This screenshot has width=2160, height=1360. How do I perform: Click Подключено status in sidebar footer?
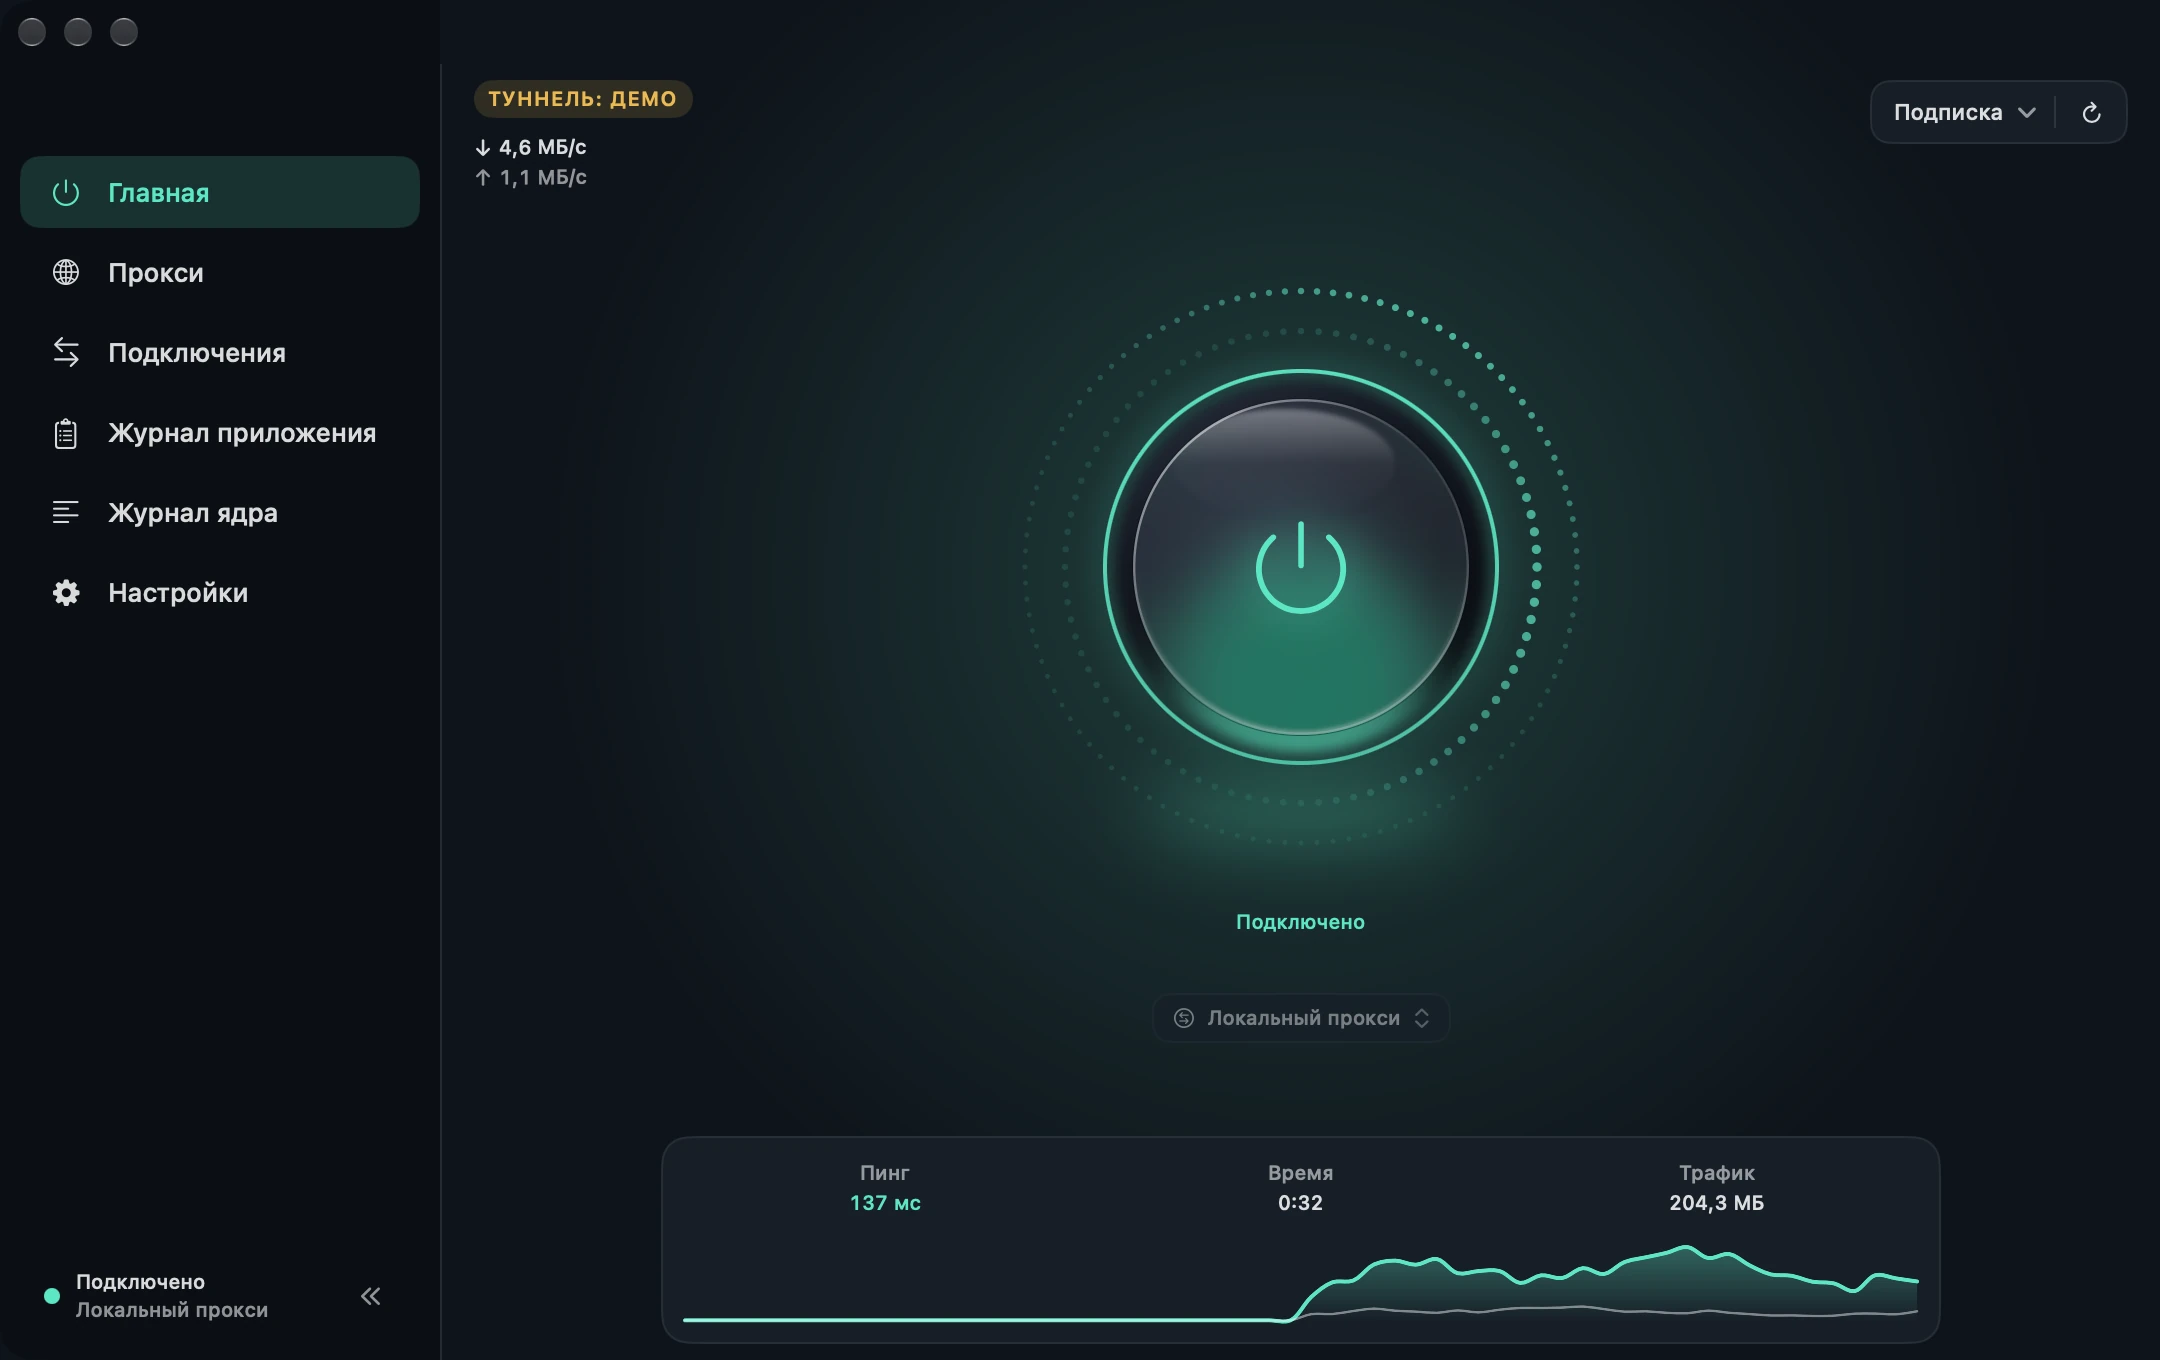coord(140,1282)
